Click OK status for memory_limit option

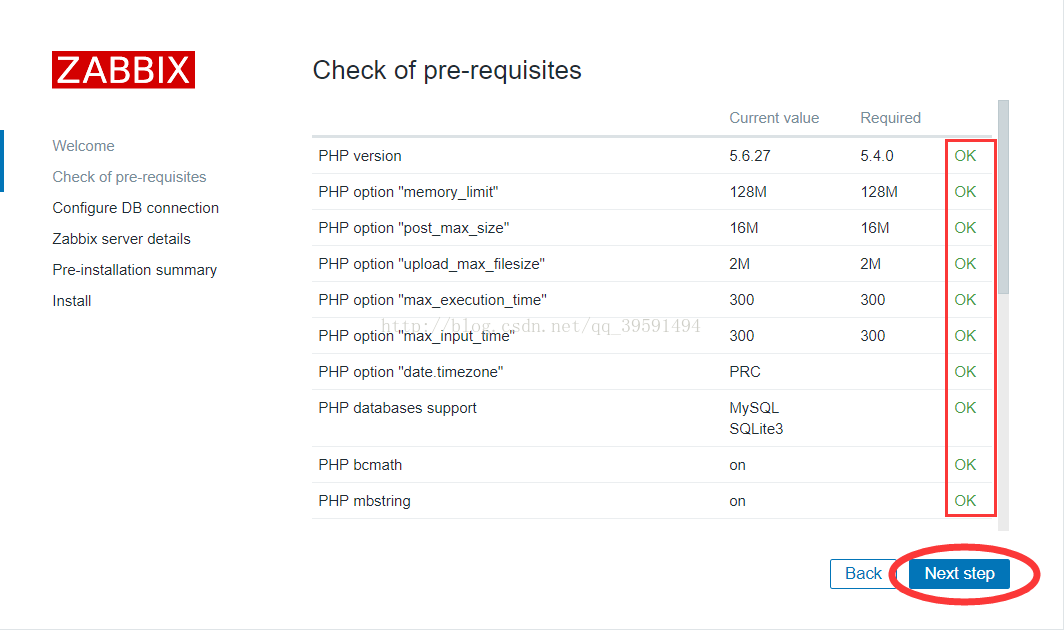point(965,192)
